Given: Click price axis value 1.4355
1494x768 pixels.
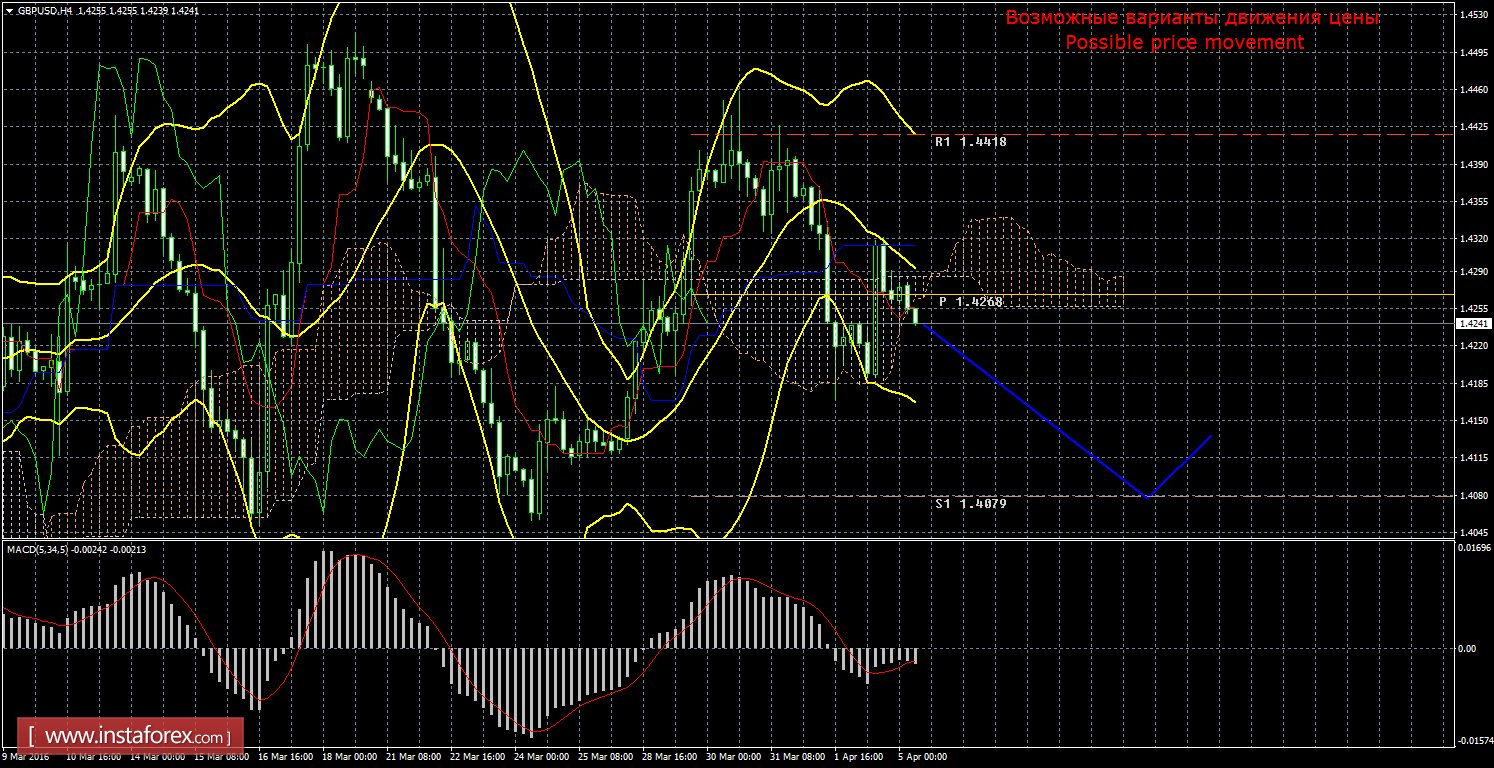Looking at the screenshot, I should [x=1473, y=202].
